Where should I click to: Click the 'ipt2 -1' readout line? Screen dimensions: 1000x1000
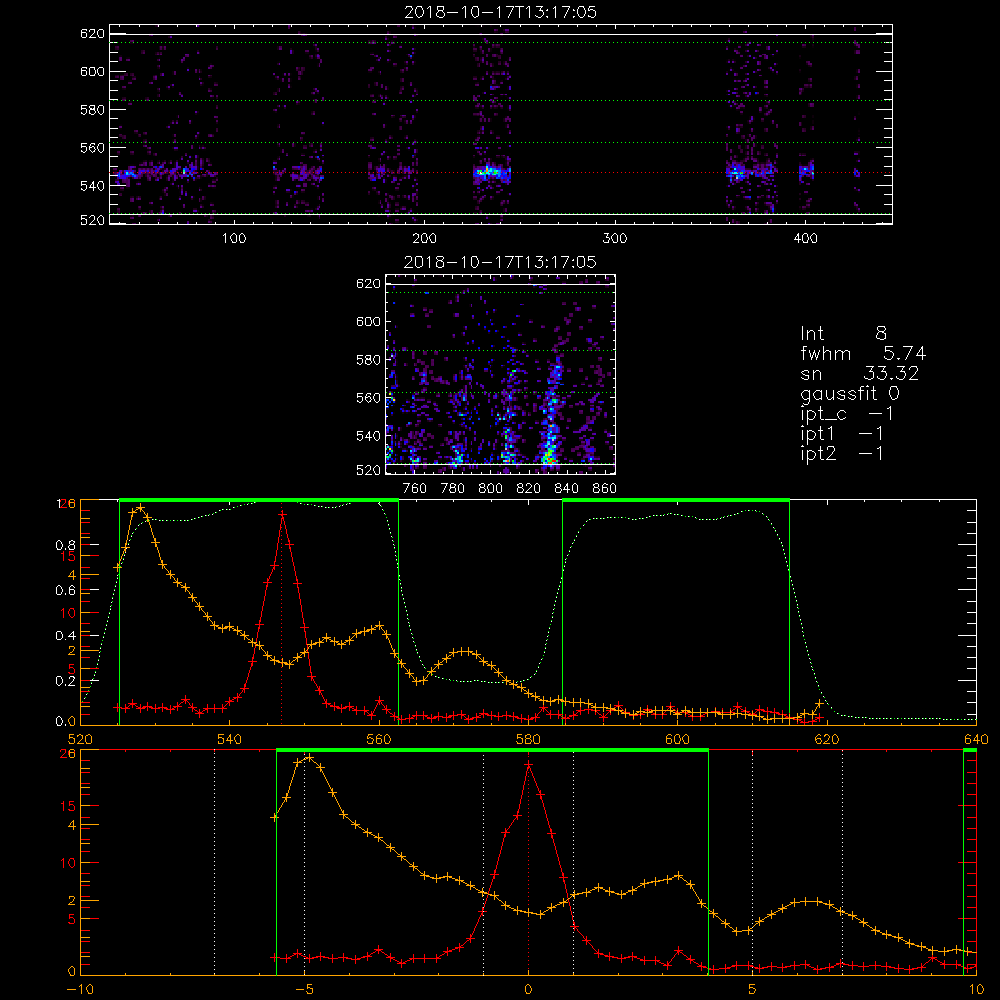842,453
